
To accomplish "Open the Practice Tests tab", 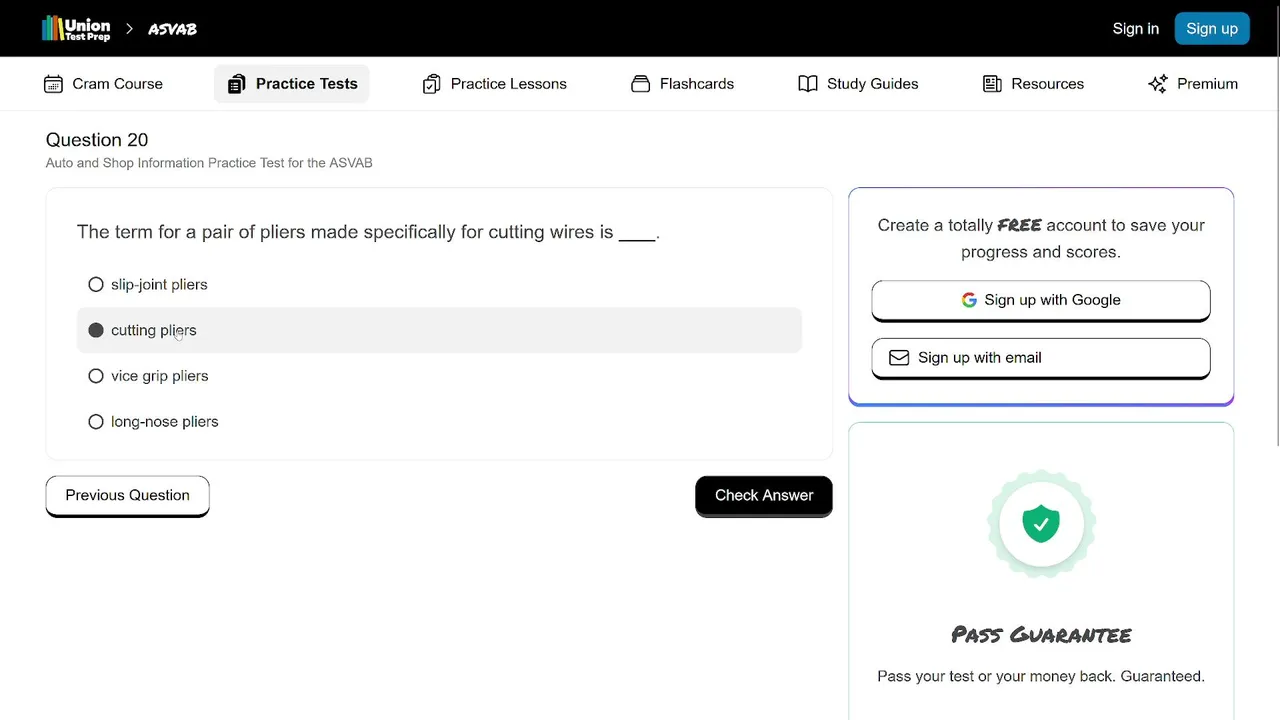I will coord(292,84).
